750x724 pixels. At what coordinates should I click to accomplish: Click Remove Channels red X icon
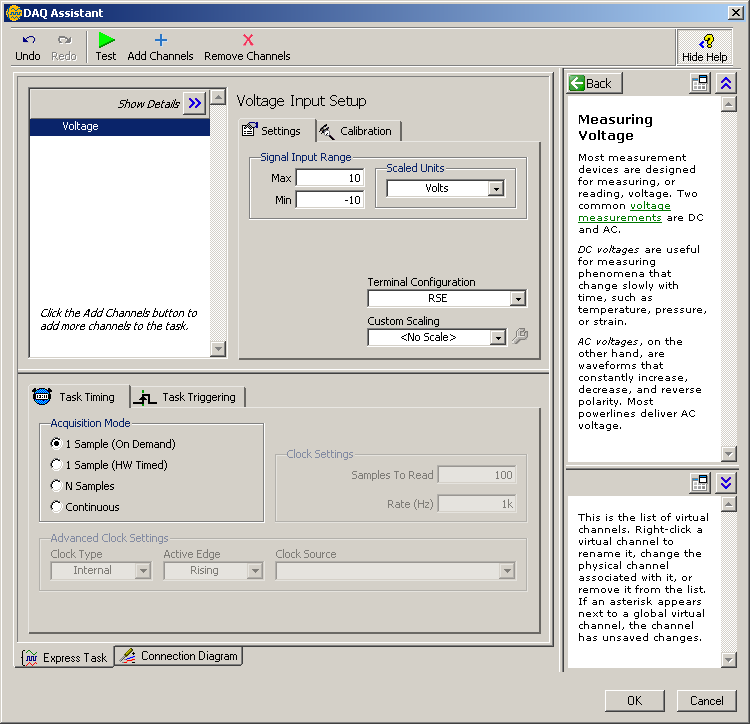click(248, 40)
